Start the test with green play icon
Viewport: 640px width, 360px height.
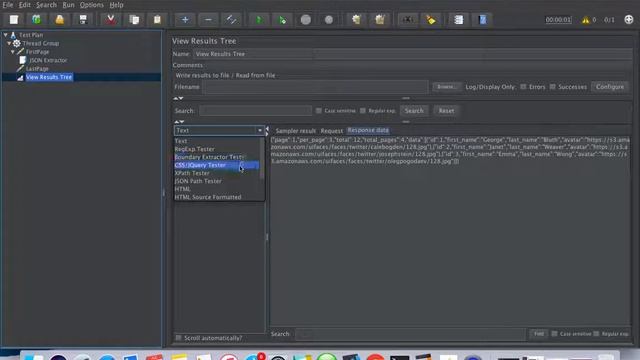click(259, 20)
